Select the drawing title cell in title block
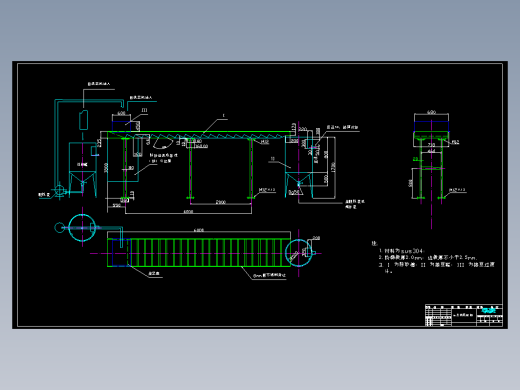 point(464,315)
